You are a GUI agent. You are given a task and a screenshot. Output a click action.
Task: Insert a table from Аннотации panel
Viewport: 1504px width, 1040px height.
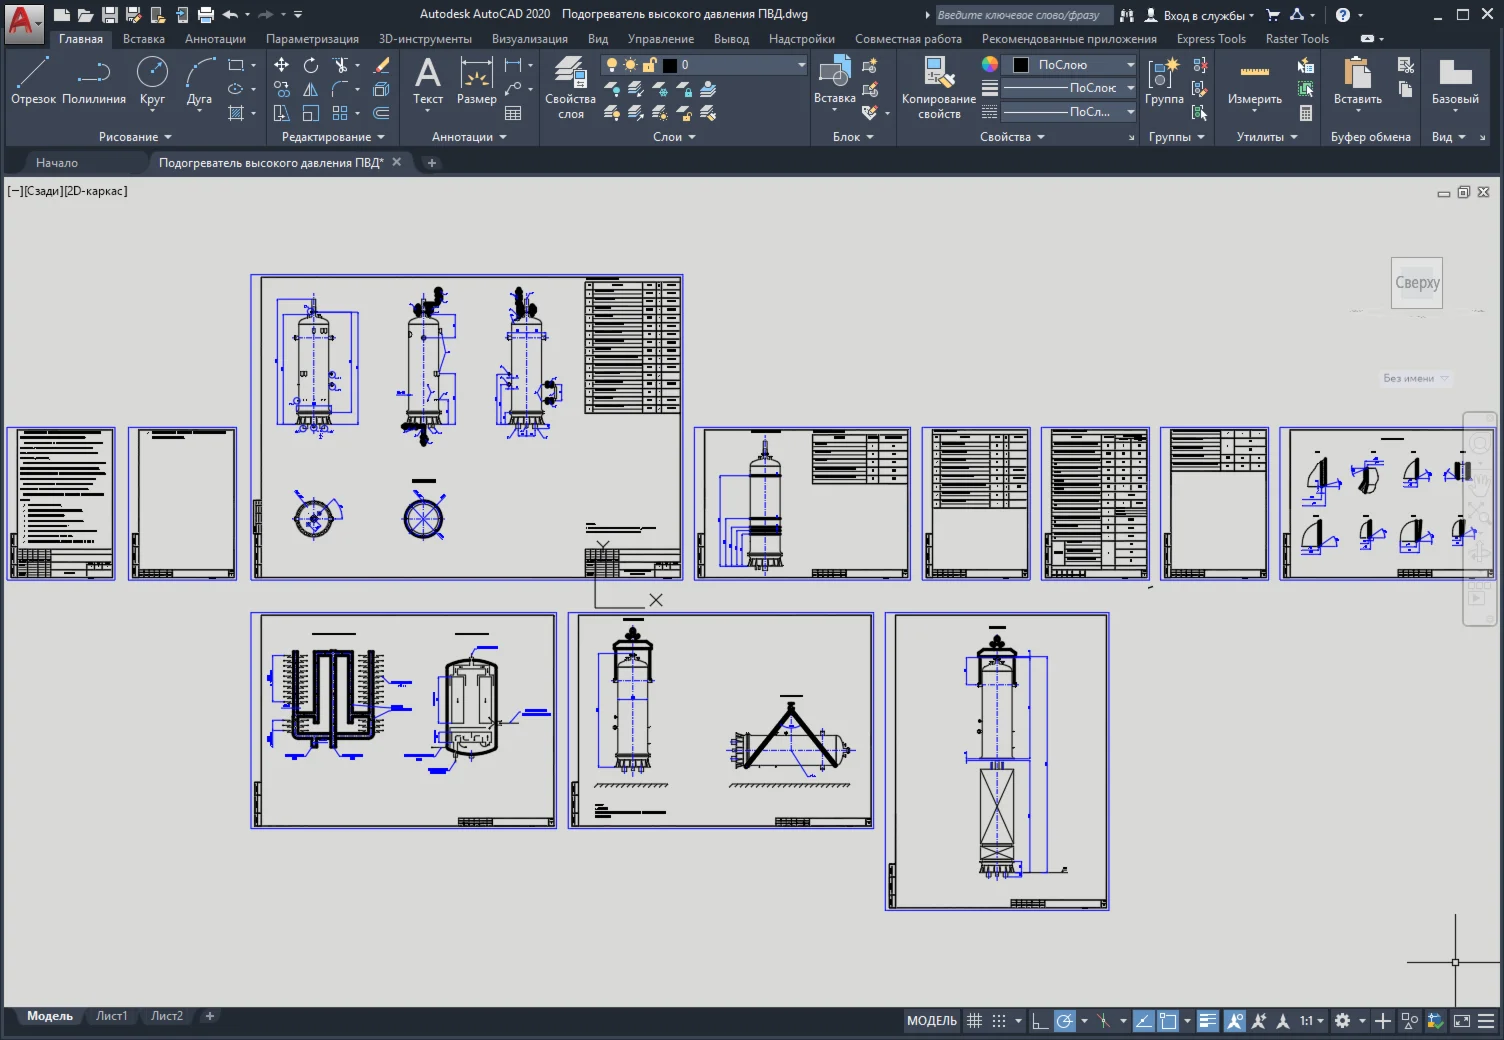[513, 113]
